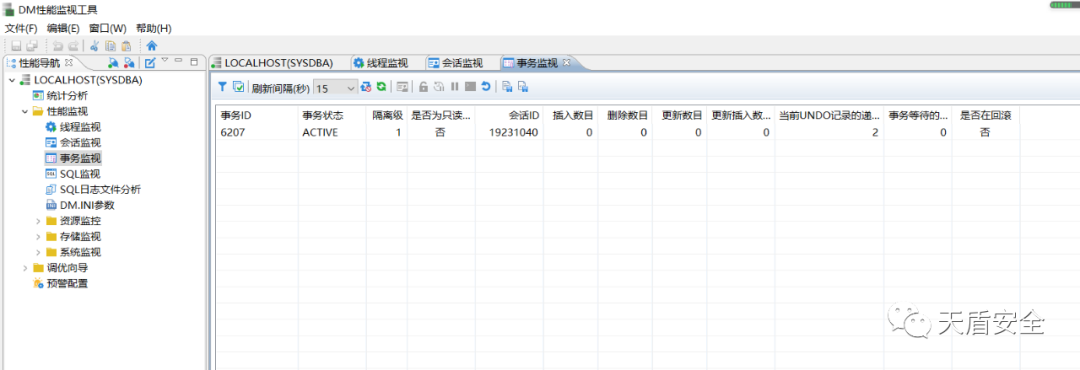Screen dimensions: 1080x370
Task: Close the 性能导航 panel tab
Action: 68,63
